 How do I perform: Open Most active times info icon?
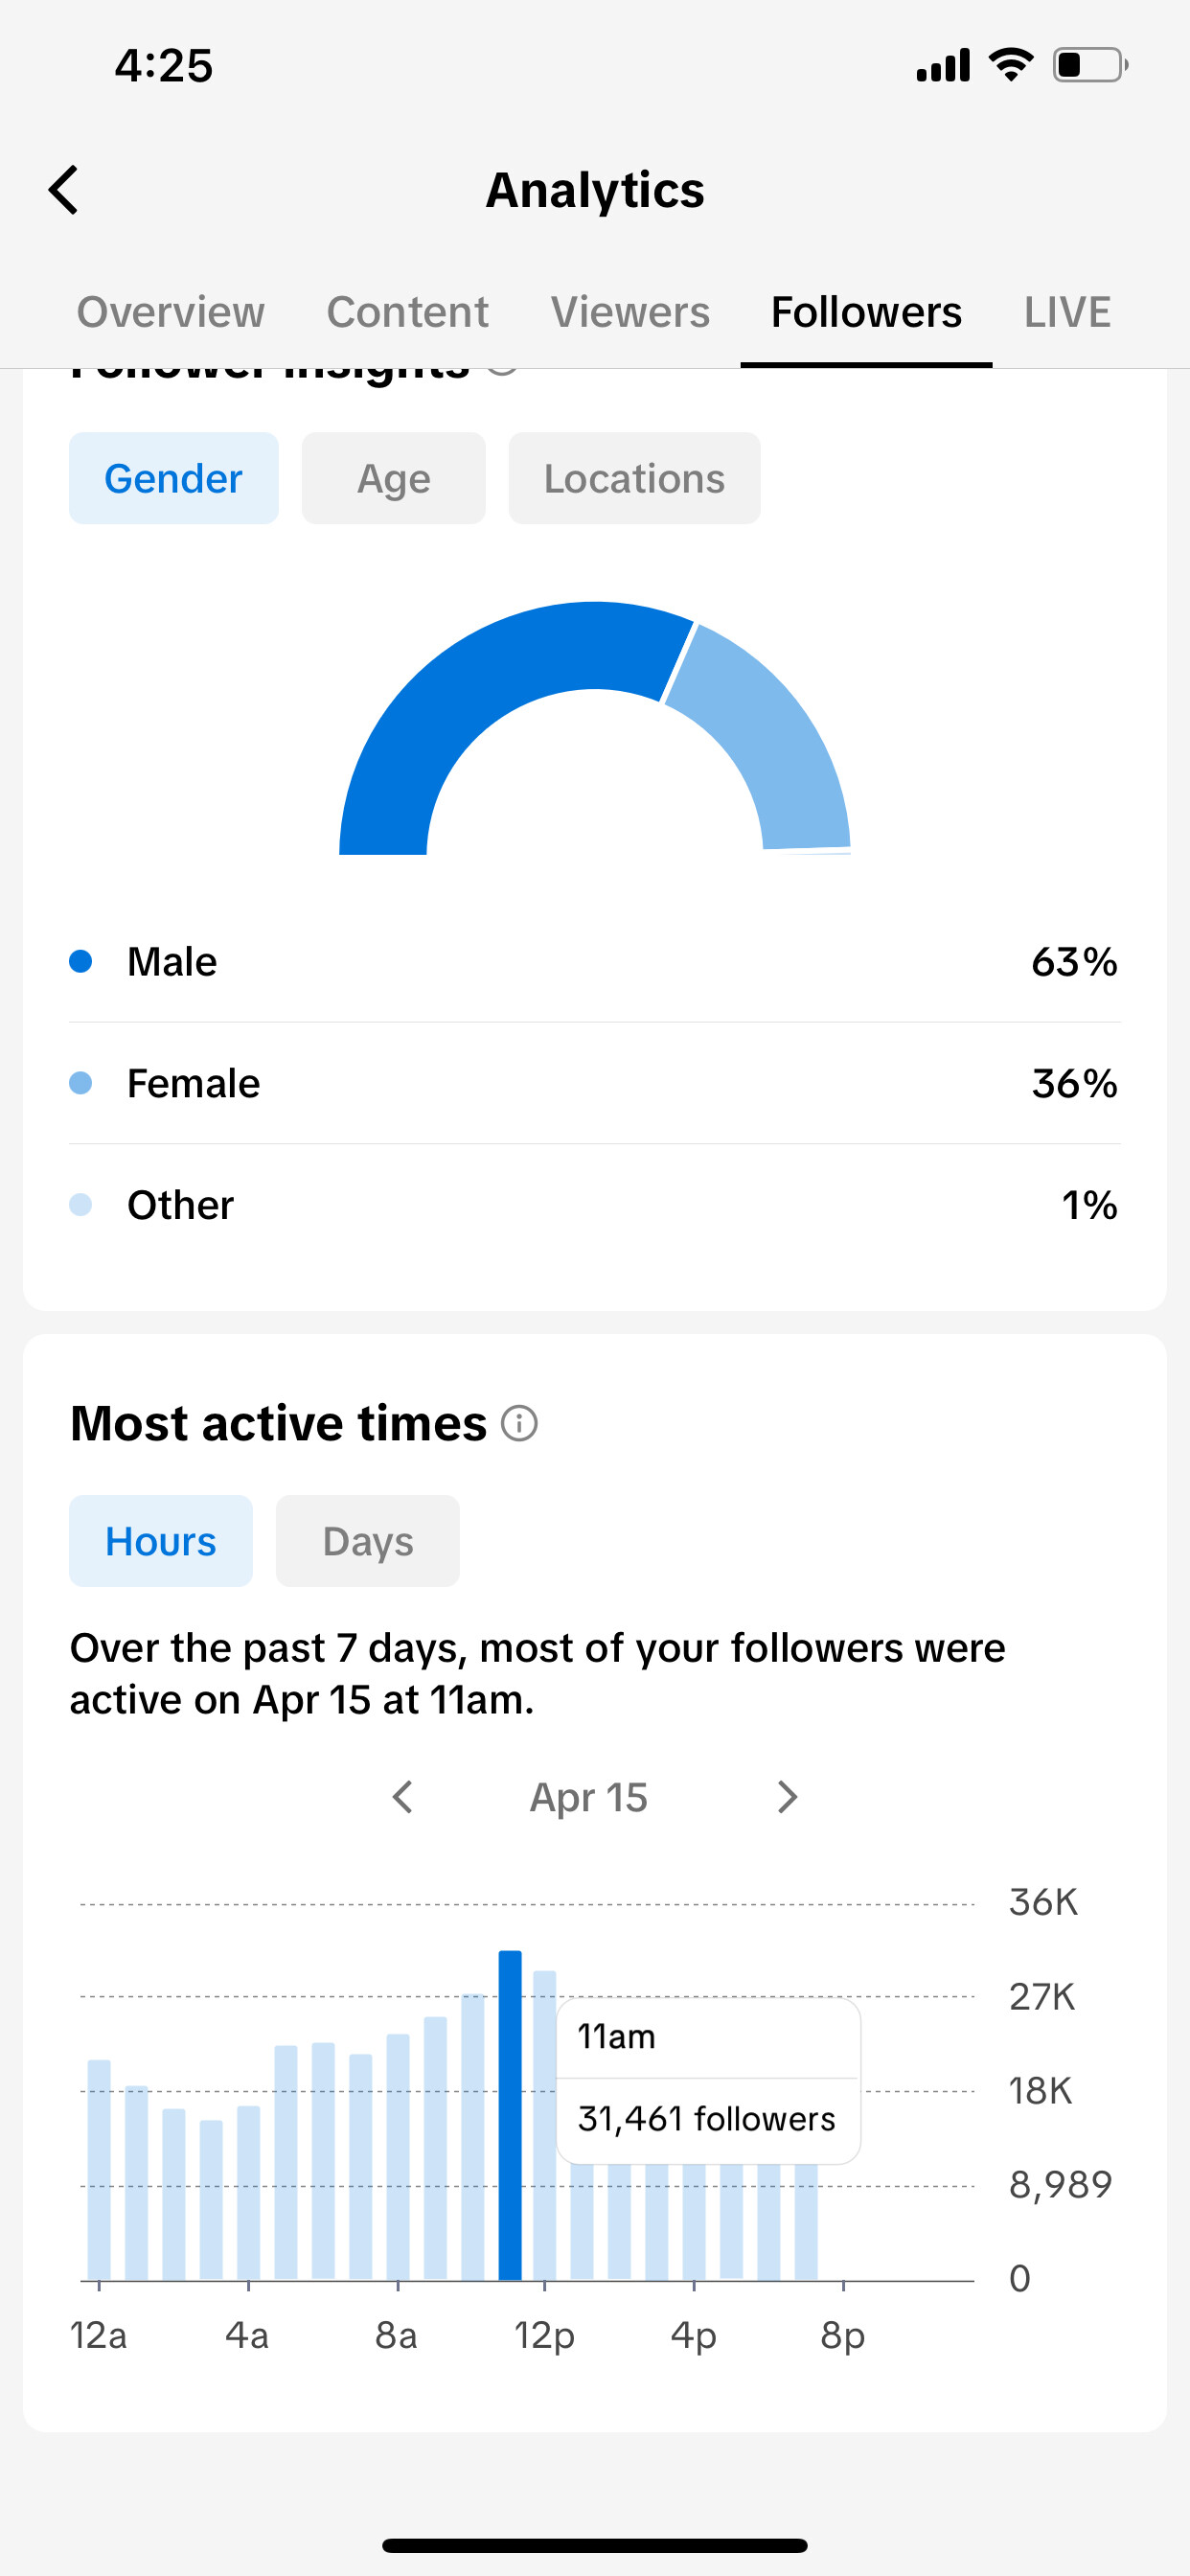(519, 1423)
